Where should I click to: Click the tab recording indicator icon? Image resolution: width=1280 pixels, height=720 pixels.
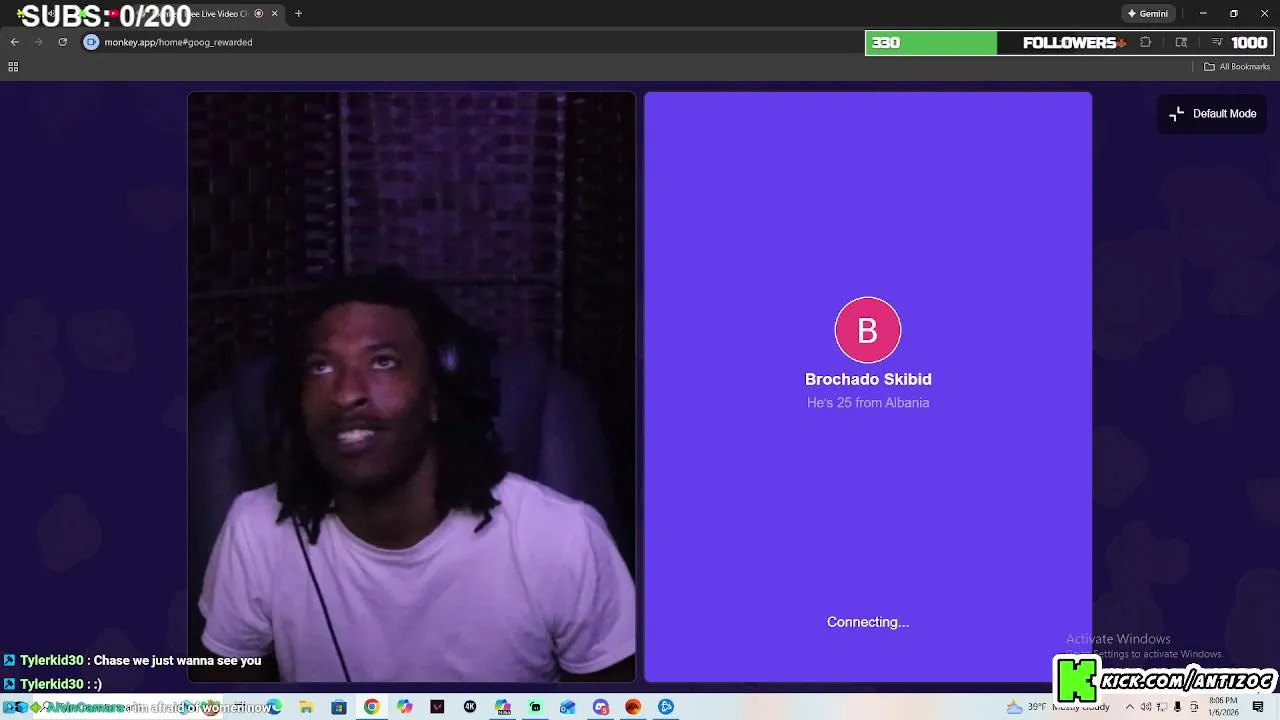(x=259, y=14)
